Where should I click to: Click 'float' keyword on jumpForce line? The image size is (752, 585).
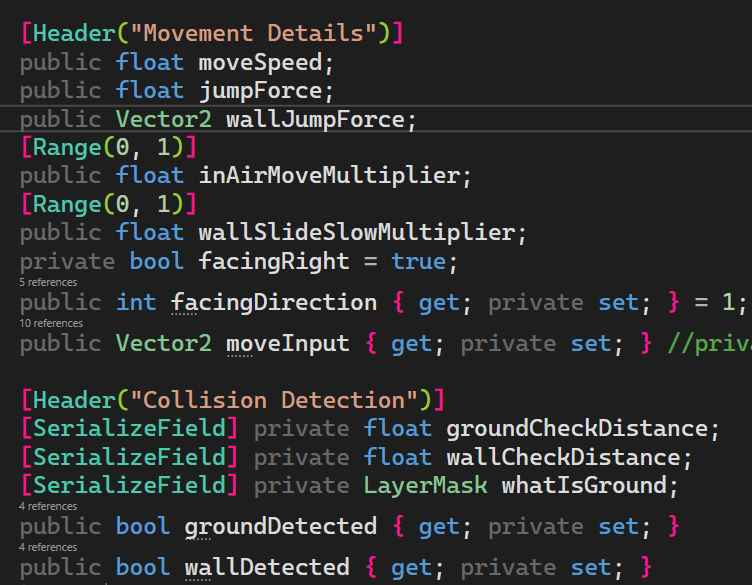150,91
